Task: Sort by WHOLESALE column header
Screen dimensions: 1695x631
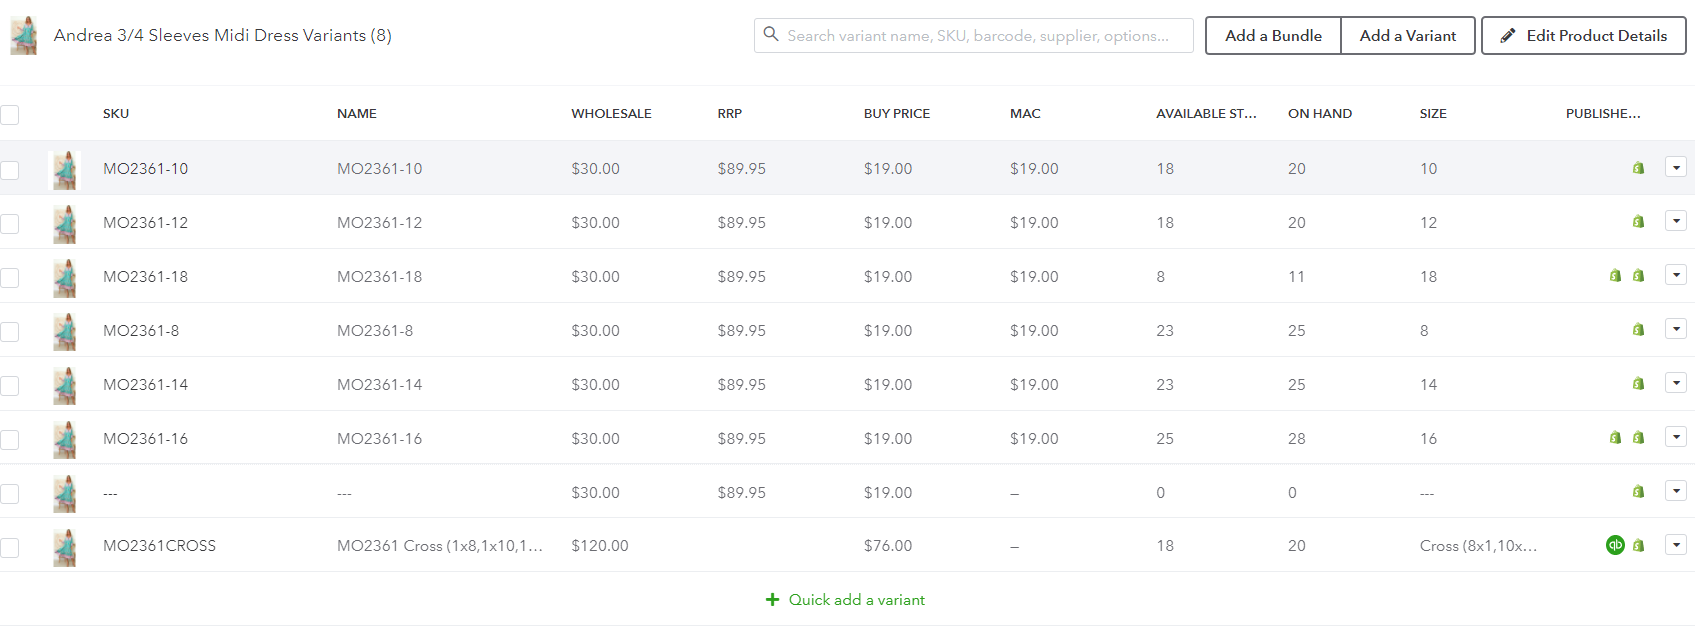Action: (x=611, y=114)
